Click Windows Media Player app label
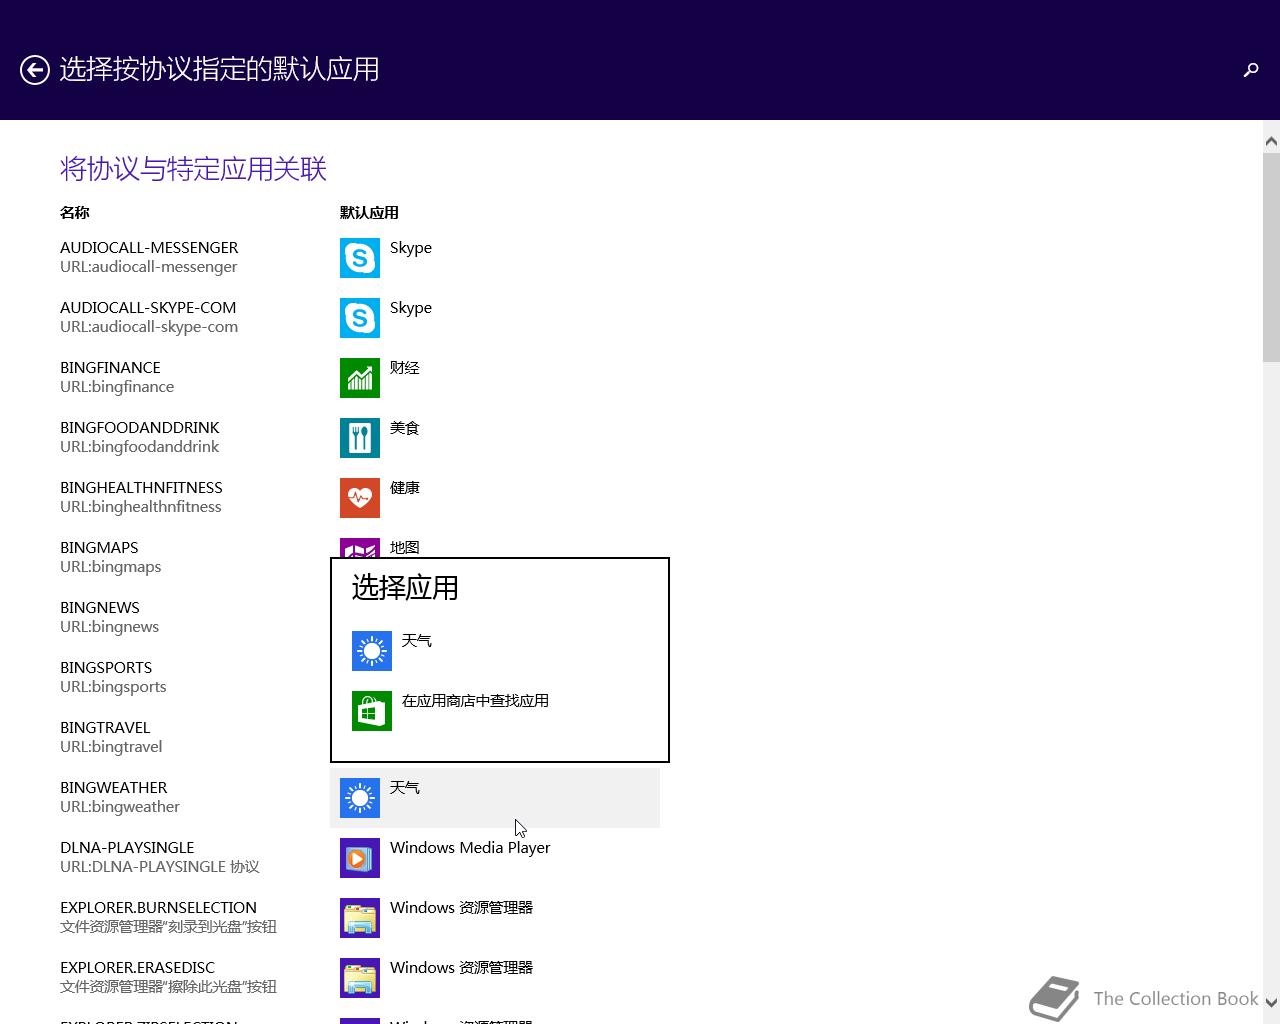The height and width of the screenshot is (1024, 1280). [x=470, y=848]
